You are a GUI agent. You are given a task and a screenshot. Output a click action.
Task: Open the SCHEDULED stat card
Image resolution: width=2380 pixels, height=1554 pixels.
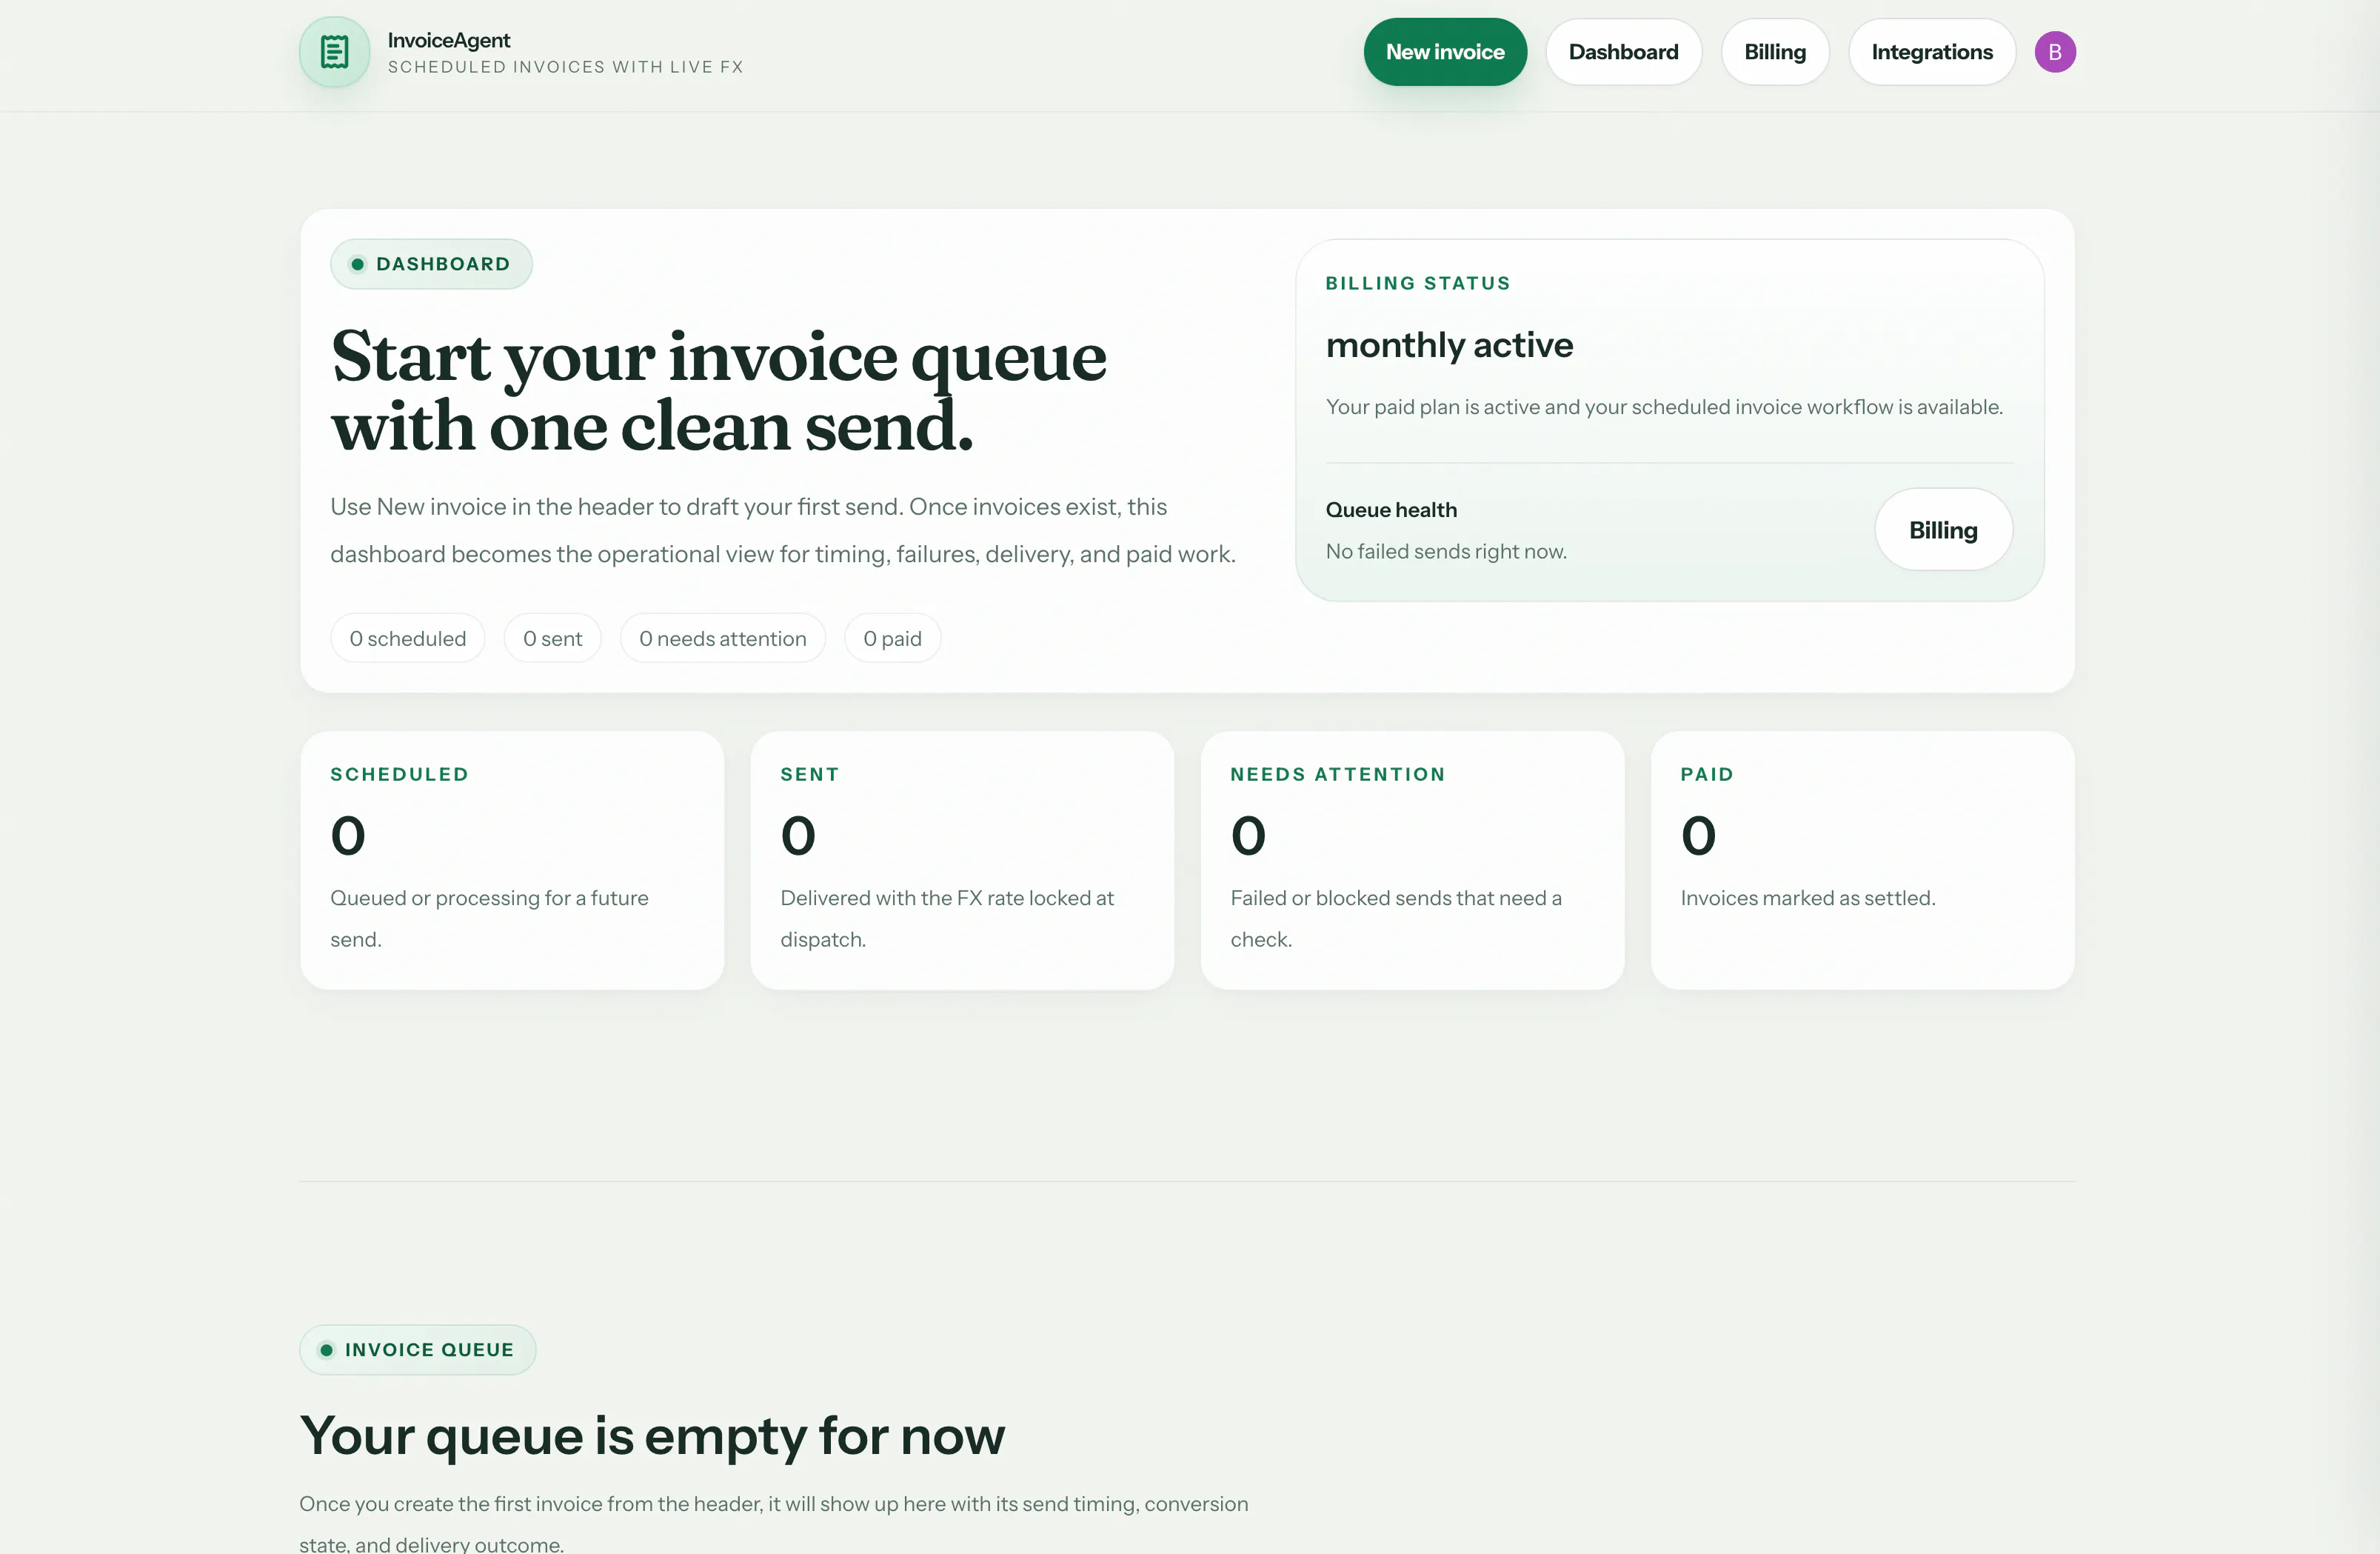coord(512,860)
